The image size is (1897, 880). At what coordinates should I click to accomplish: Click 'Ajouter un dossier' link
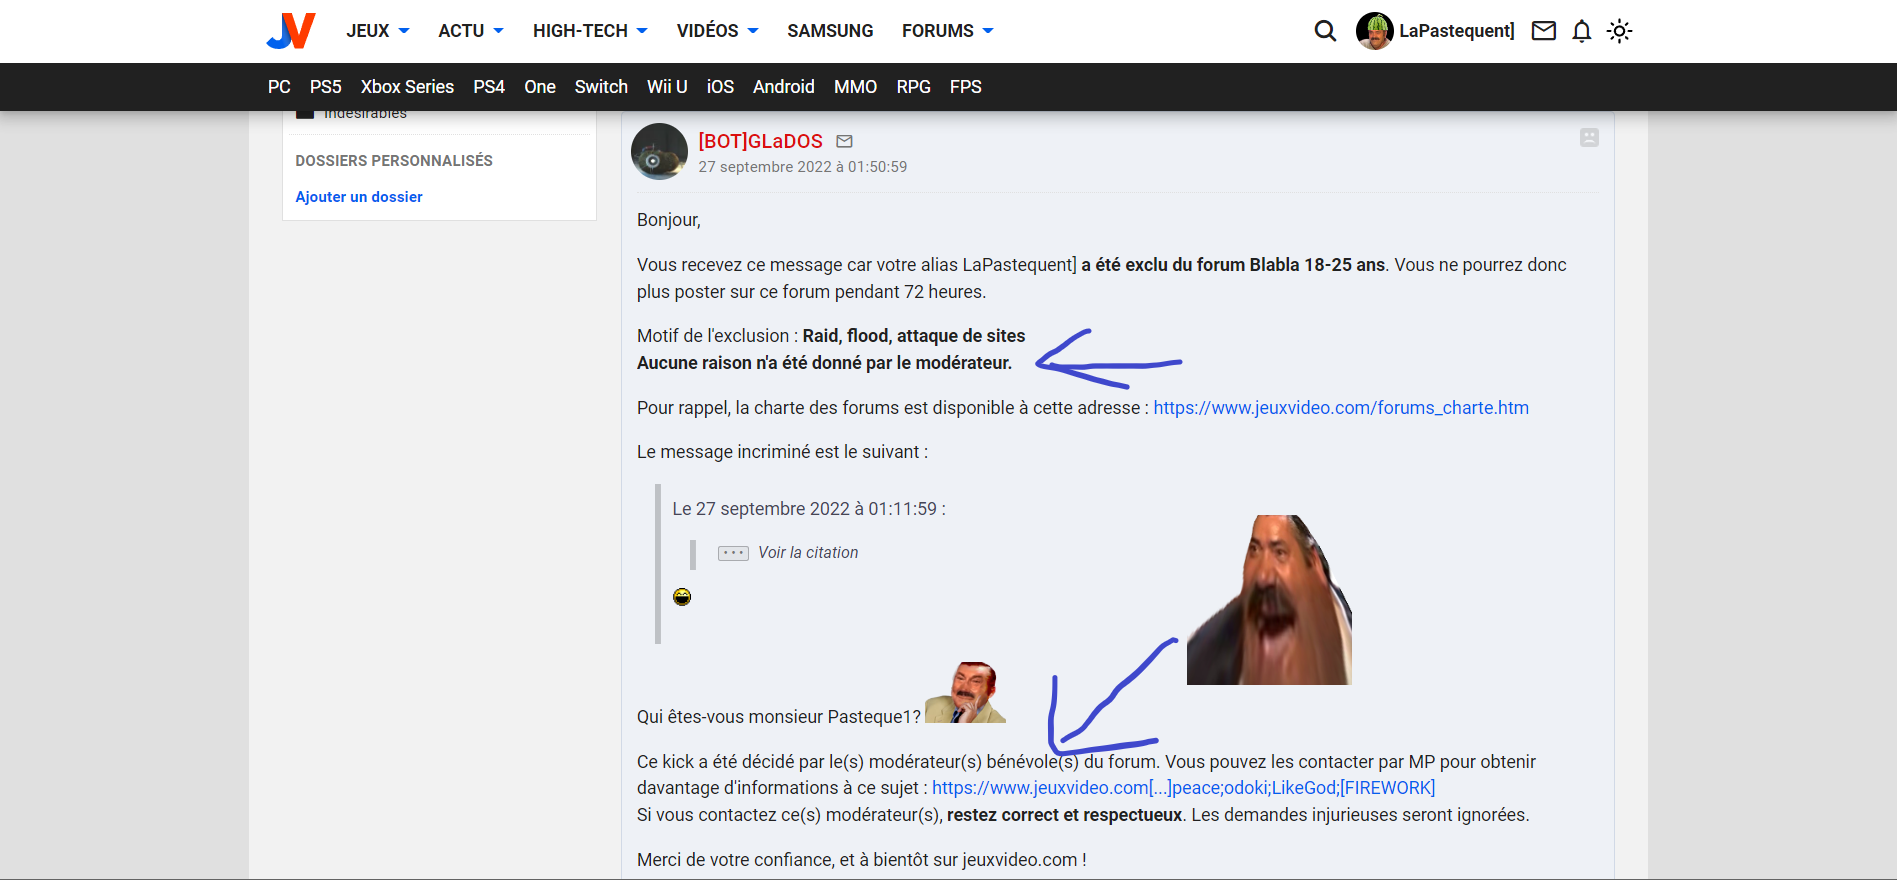(359, 197)
